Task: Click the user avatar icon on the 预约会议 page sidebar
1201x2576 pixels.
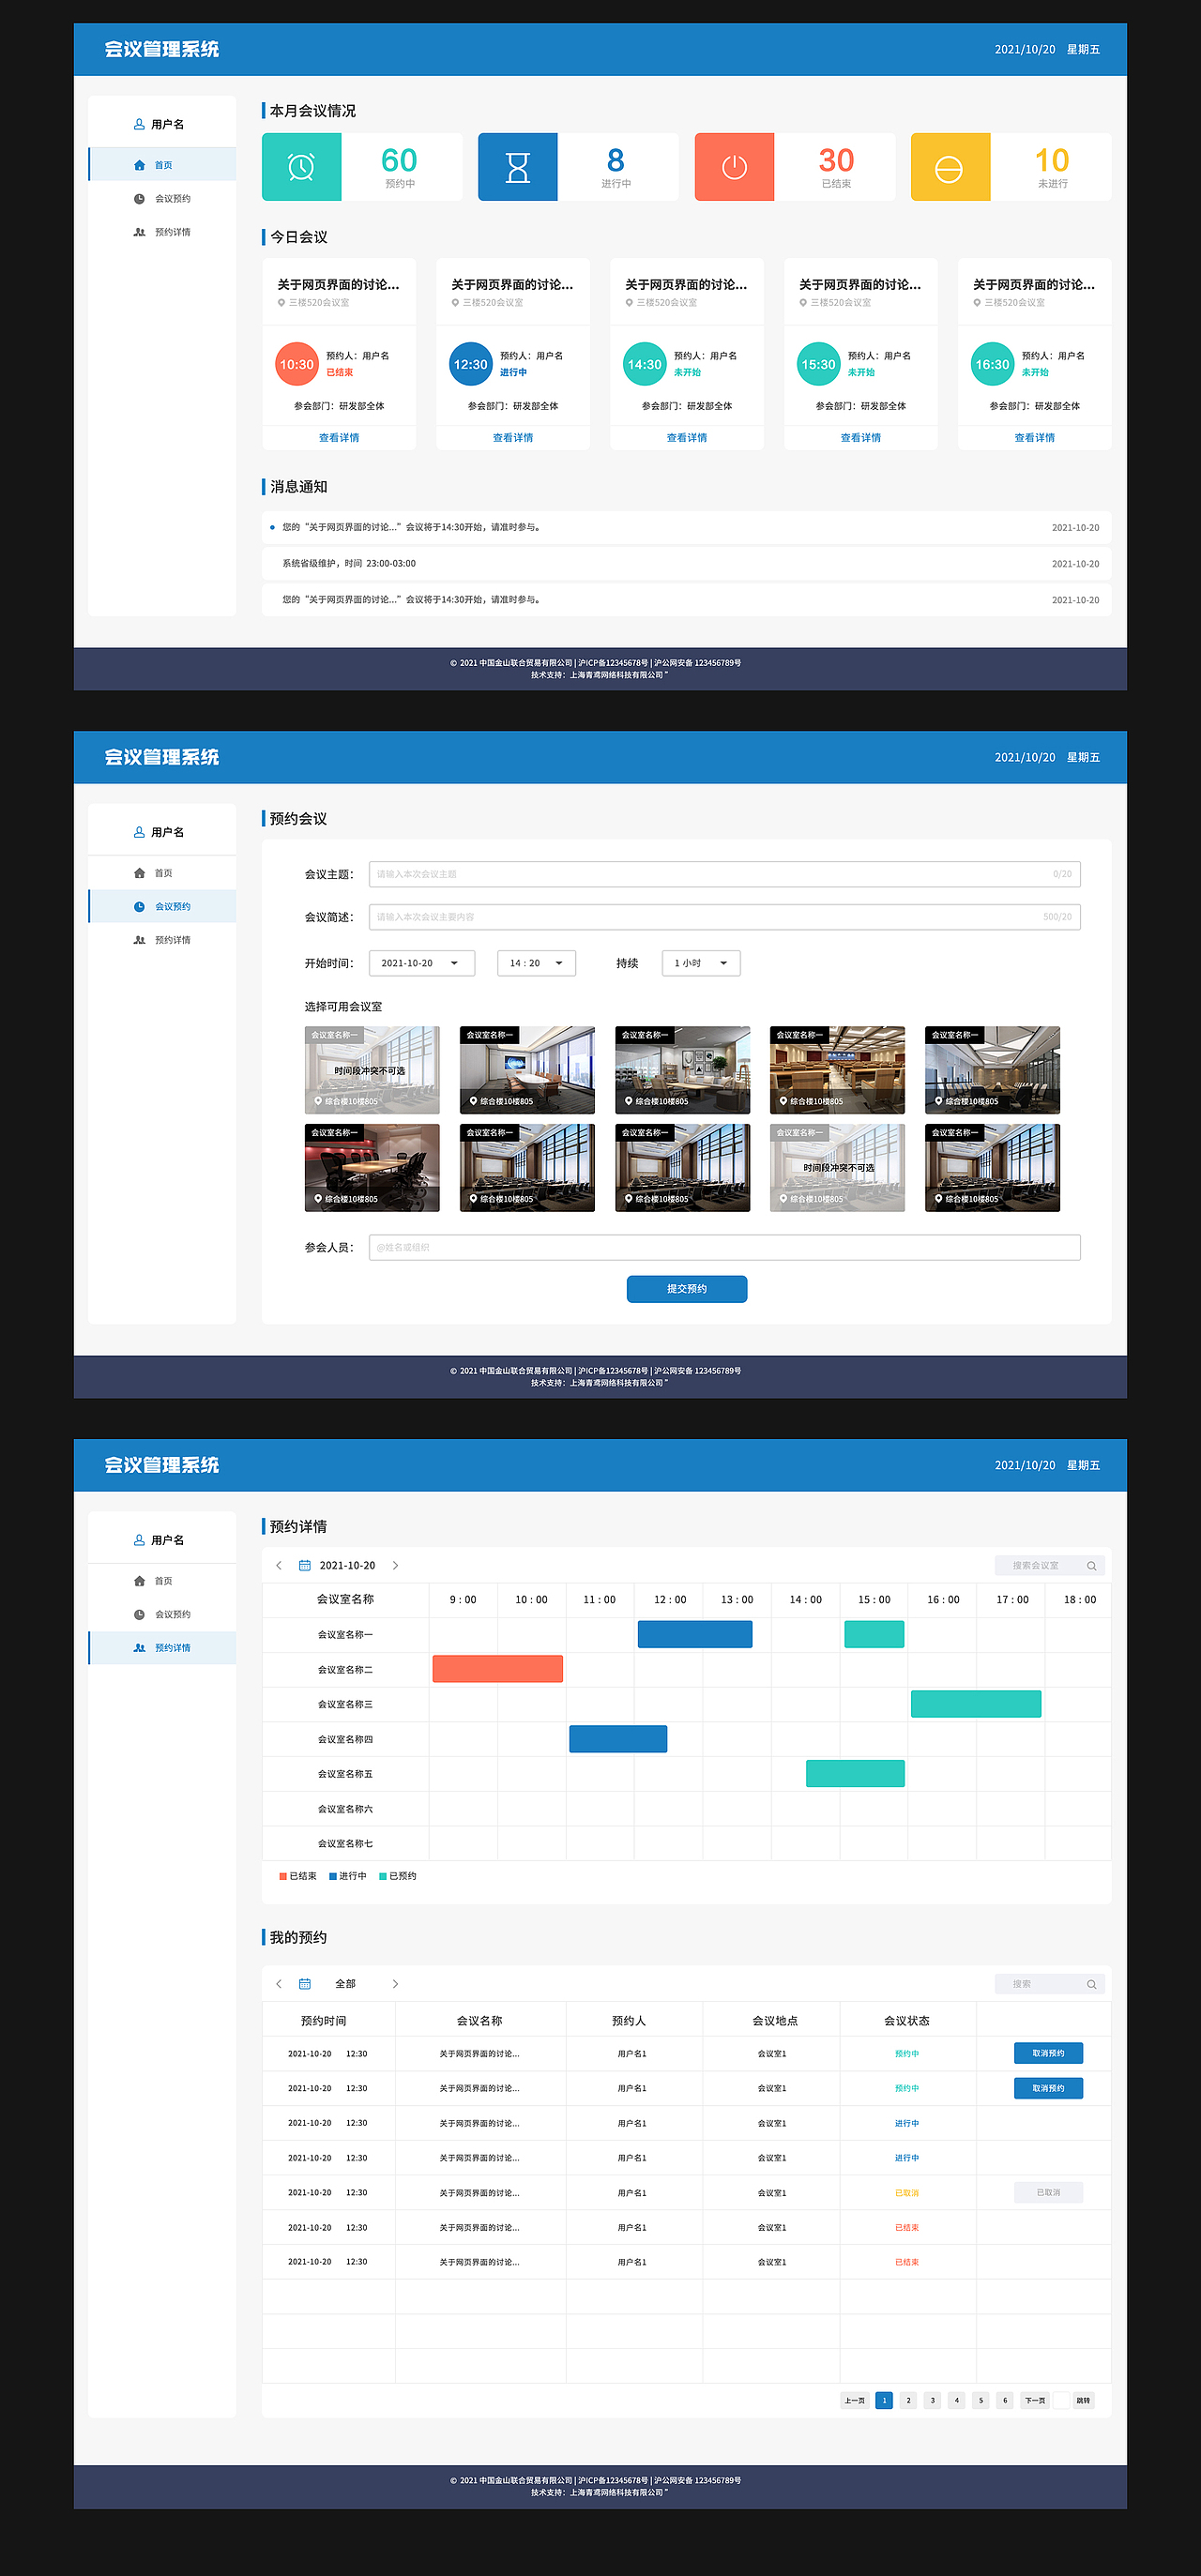Action: [x=139, y=832]
